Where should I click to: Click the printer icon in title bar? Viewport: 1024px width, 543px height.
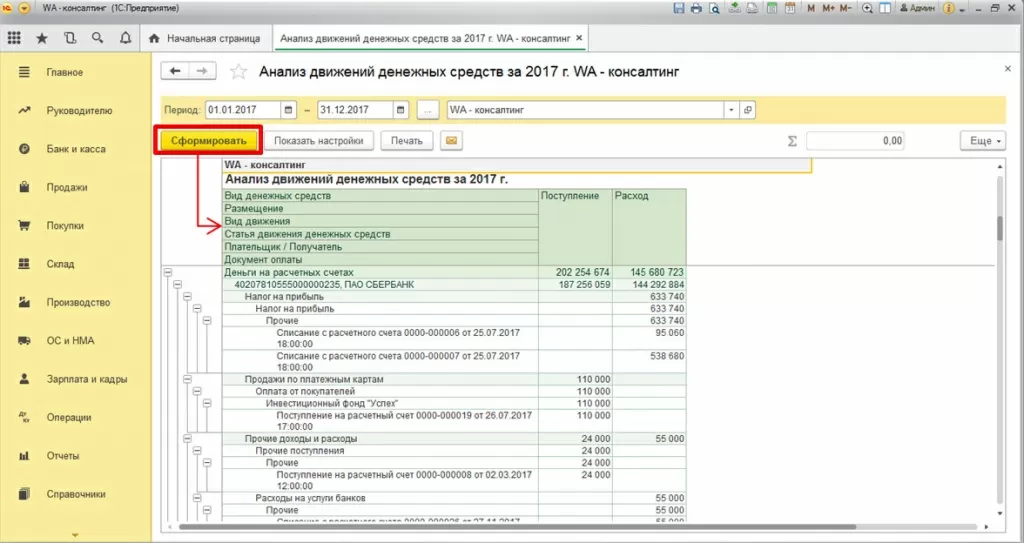coord(696,8)
